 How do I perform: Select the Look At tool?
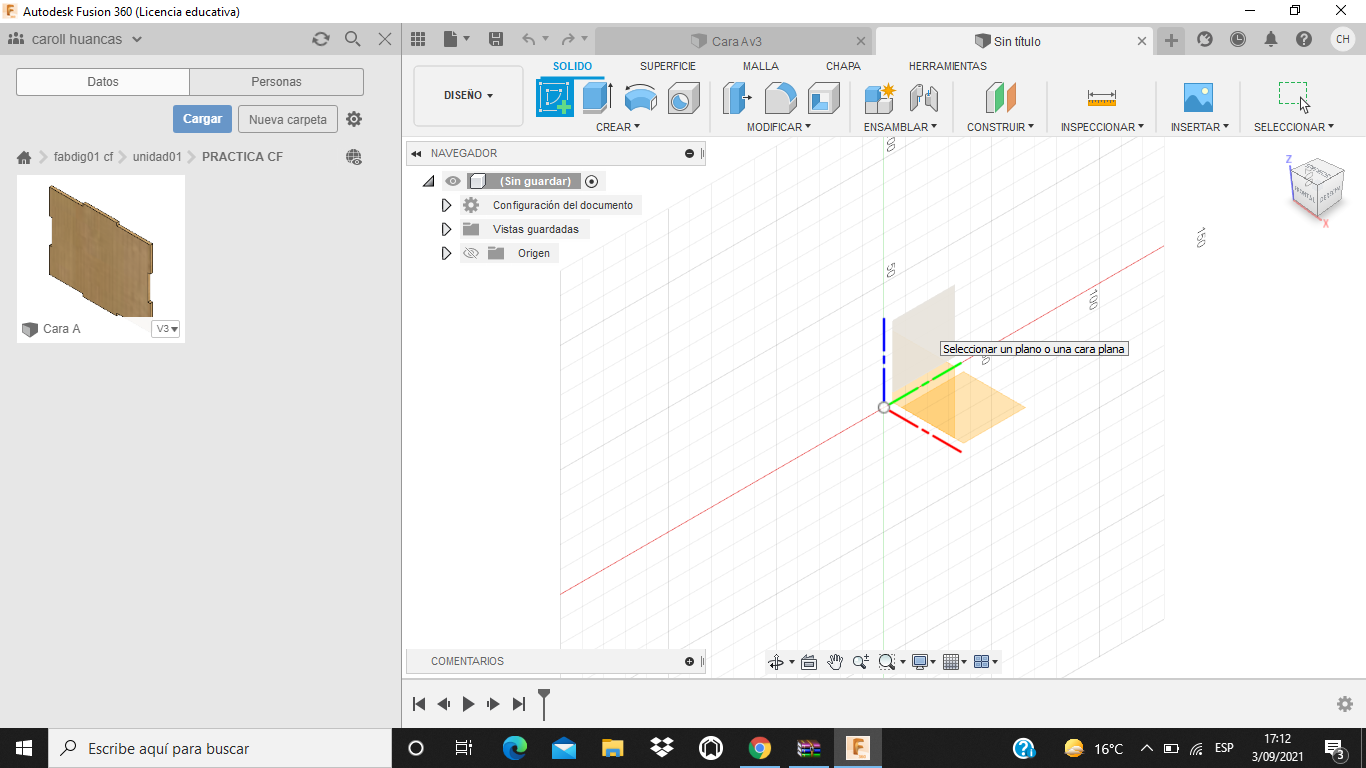click(x=809, y=662)
